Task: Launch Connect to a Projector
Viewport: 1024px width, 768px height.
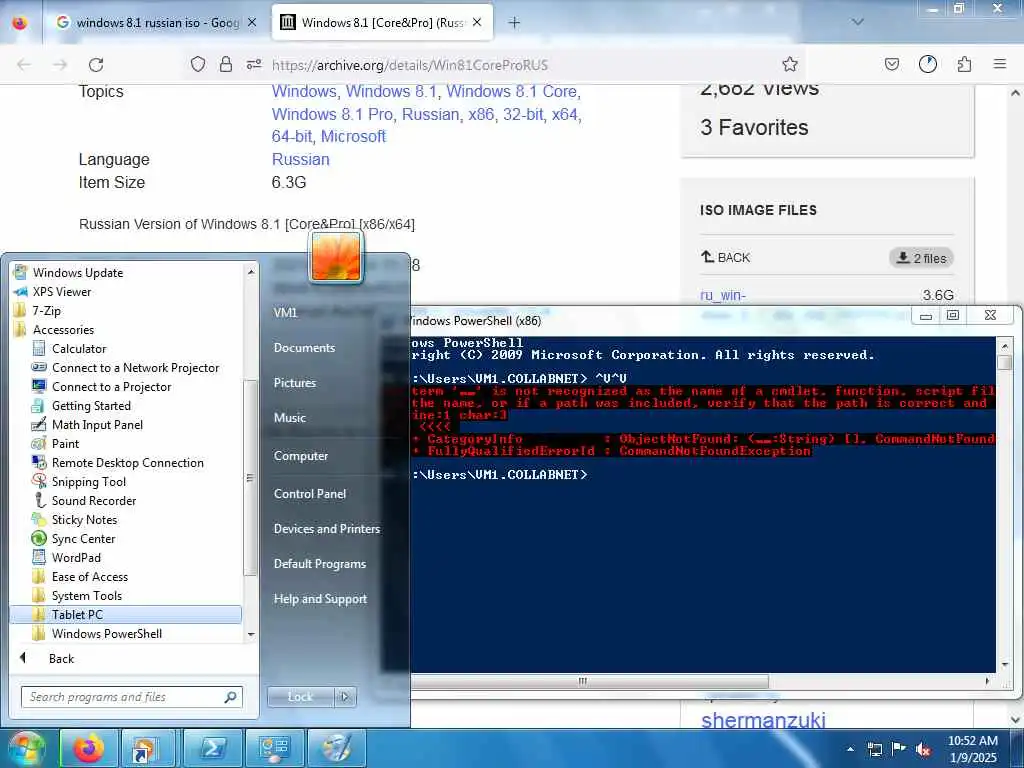Action: point(111,387)
